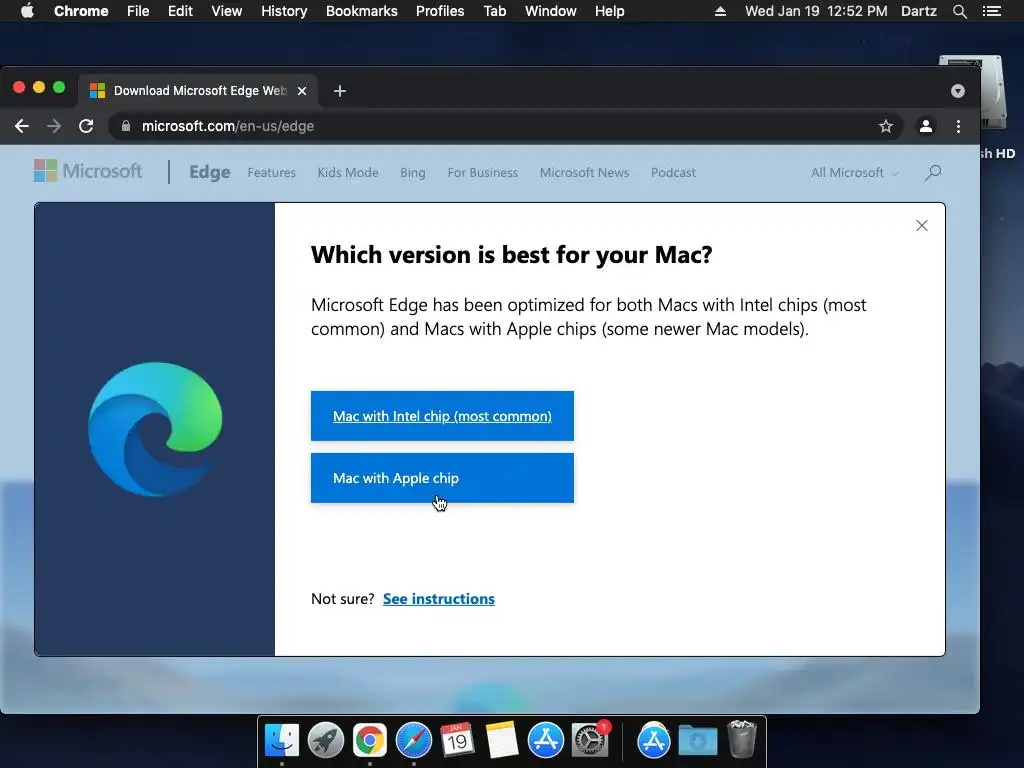Open Kids Mode page

tap(348, 172)
